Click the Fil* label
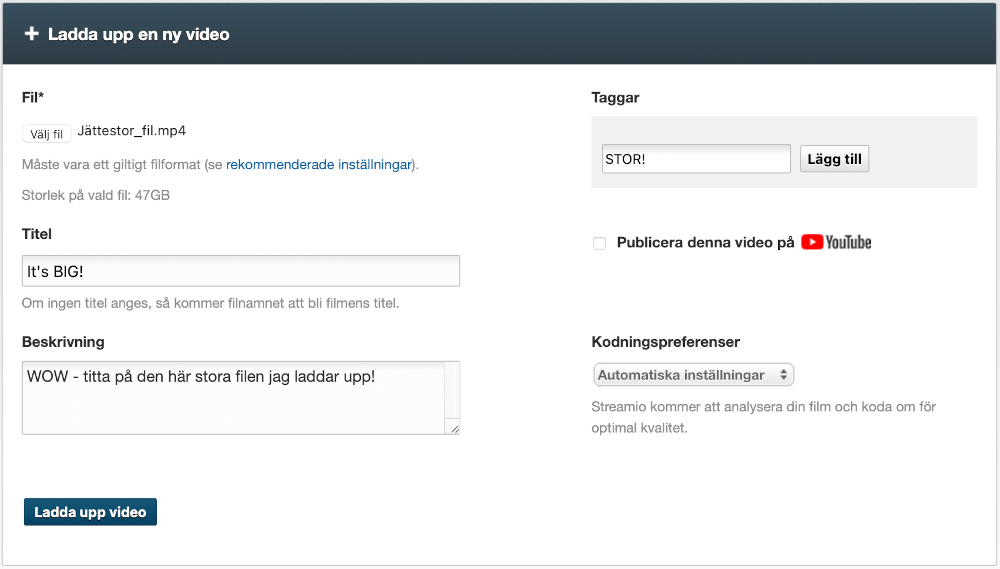Screen dimensions: 1000x569 [x=33, y=98]
